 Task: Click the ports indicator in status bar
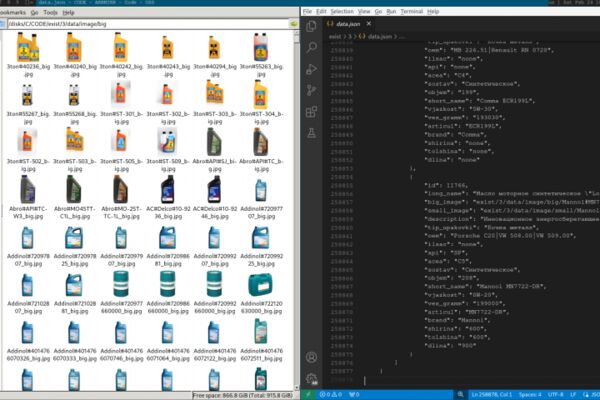pos(354,395)
